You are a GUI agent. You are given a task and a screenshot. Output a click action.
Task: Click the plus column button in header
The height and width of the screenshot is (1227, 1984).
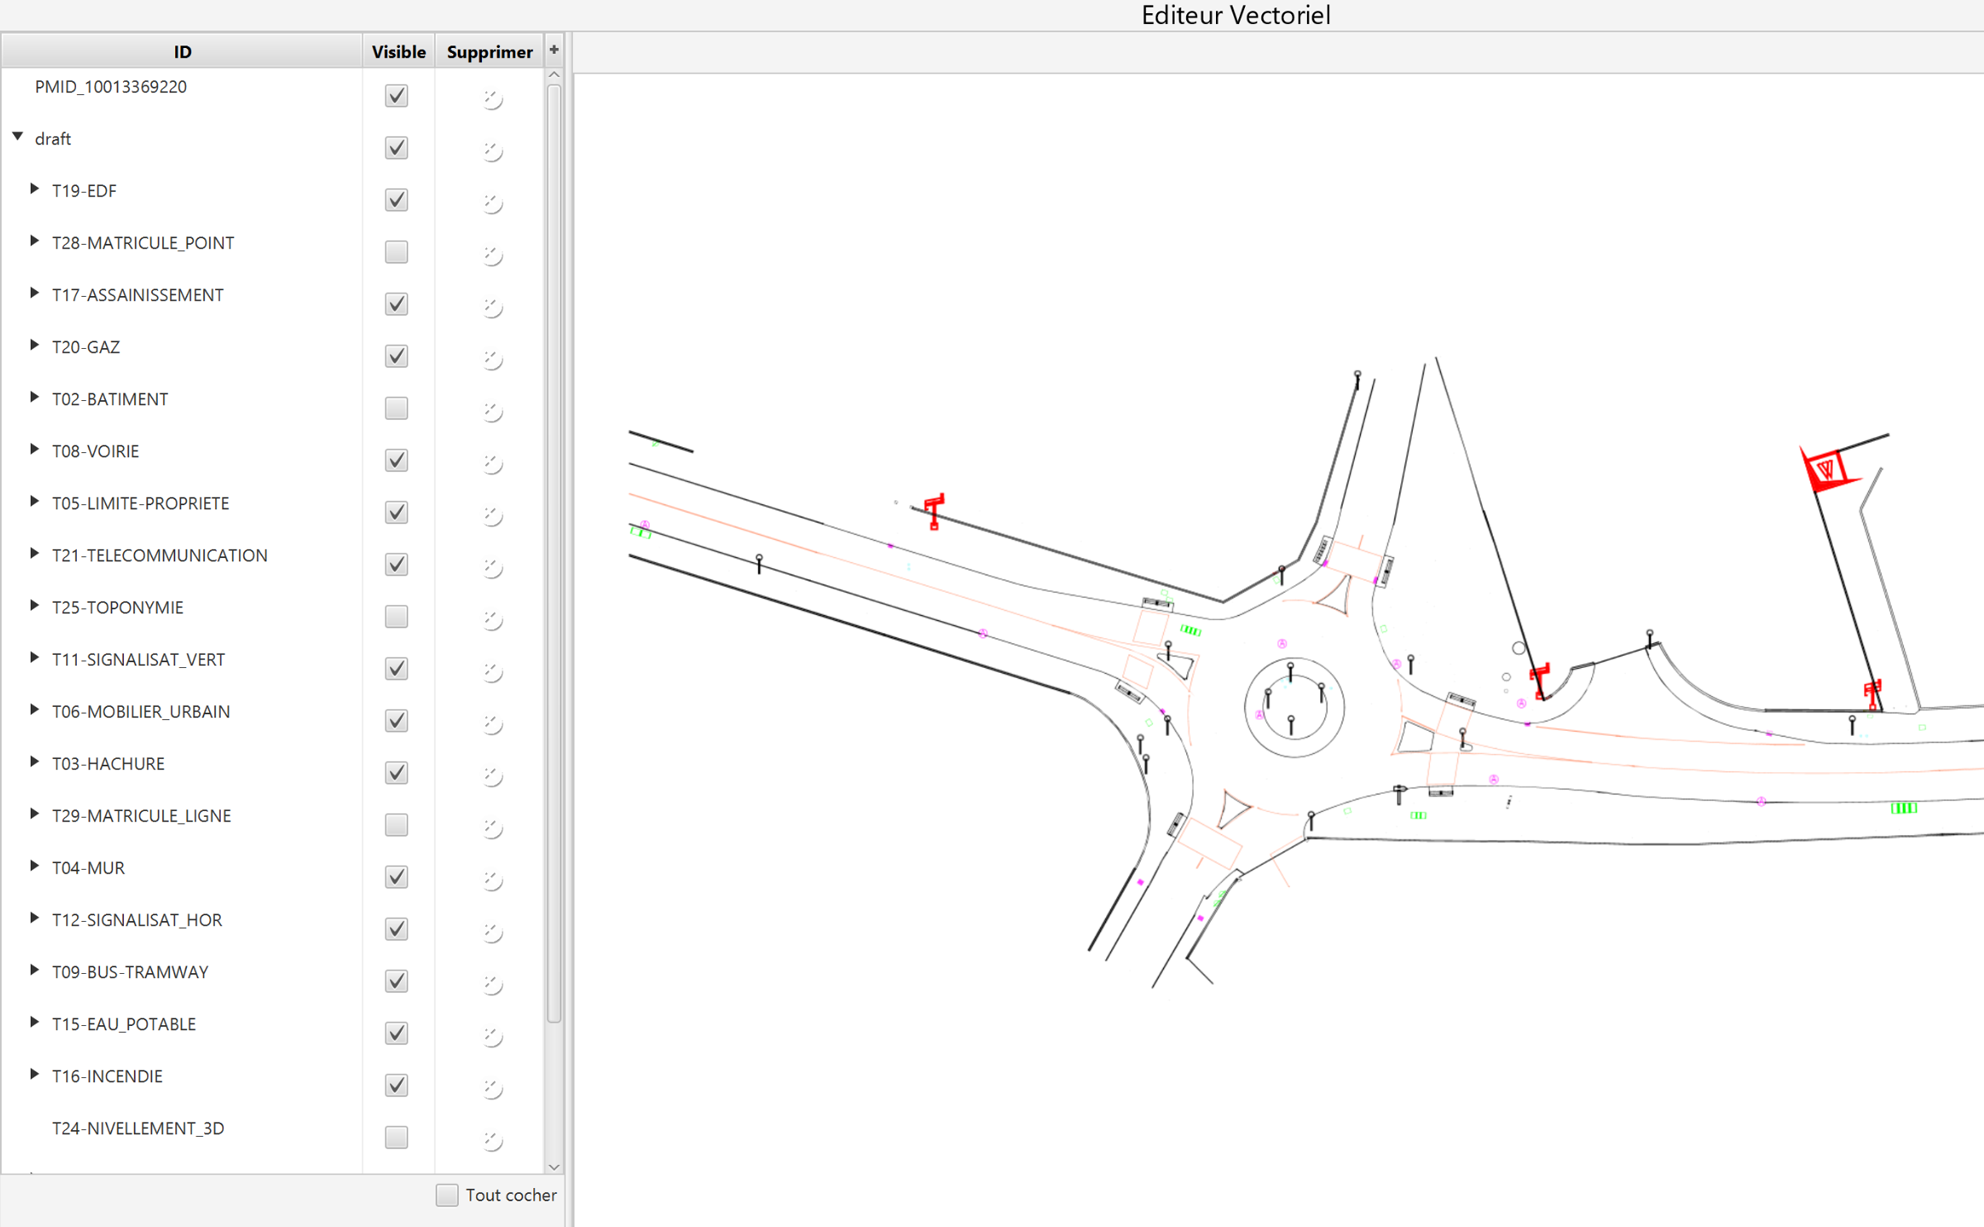554,50
